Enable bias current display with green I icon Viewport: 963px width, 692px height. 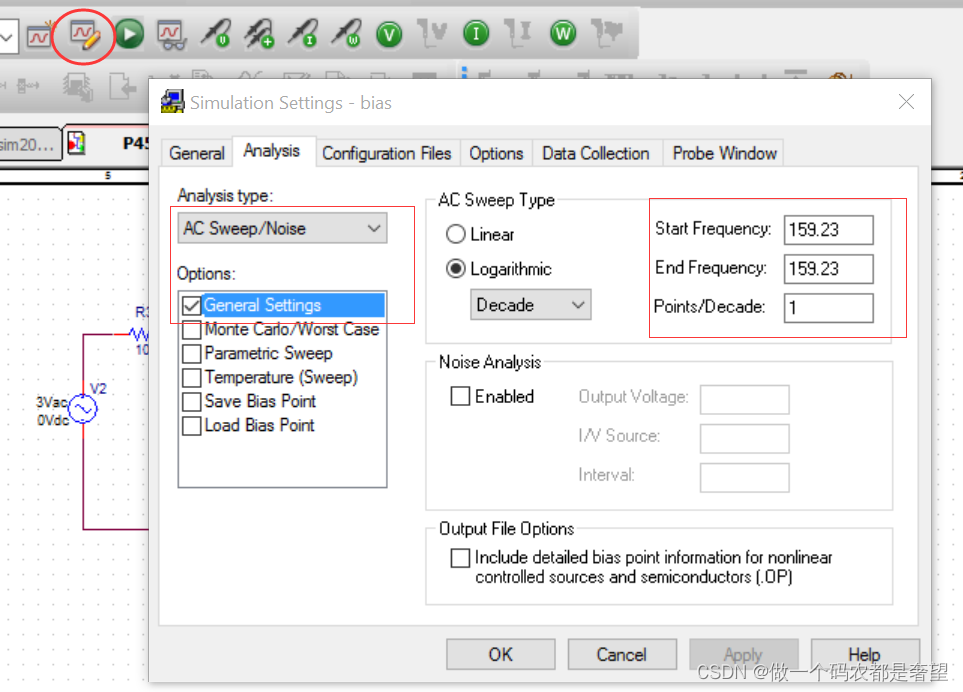(x=475, y=34)
